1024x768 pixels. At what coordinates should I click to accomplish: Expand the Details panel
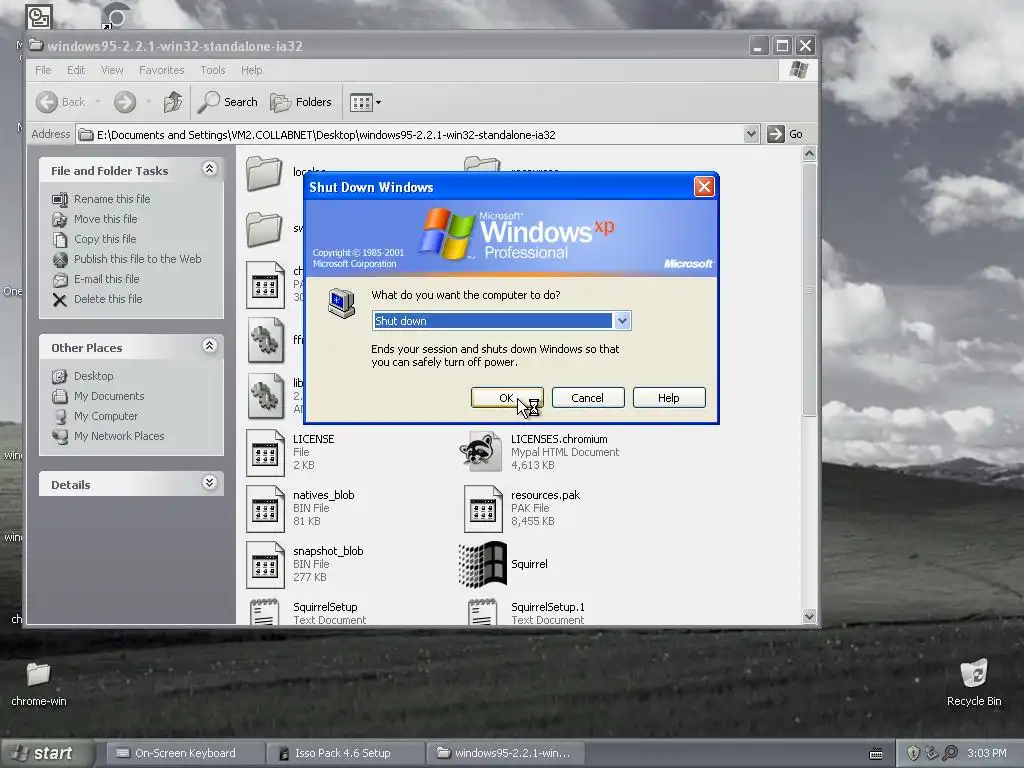(209, 483)
